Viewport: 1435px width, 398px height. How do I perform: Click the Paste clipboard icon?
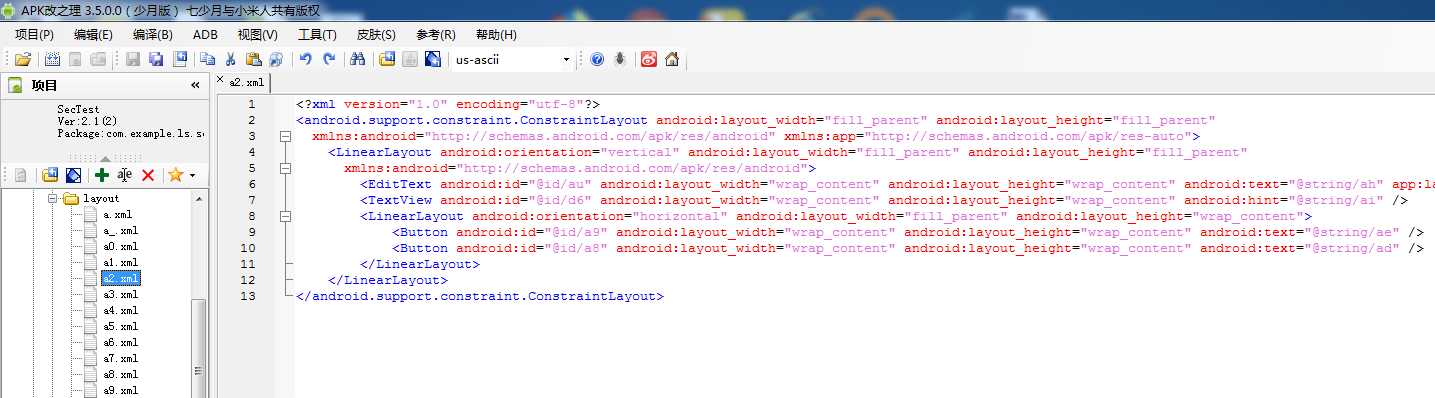tap(253, 59)
